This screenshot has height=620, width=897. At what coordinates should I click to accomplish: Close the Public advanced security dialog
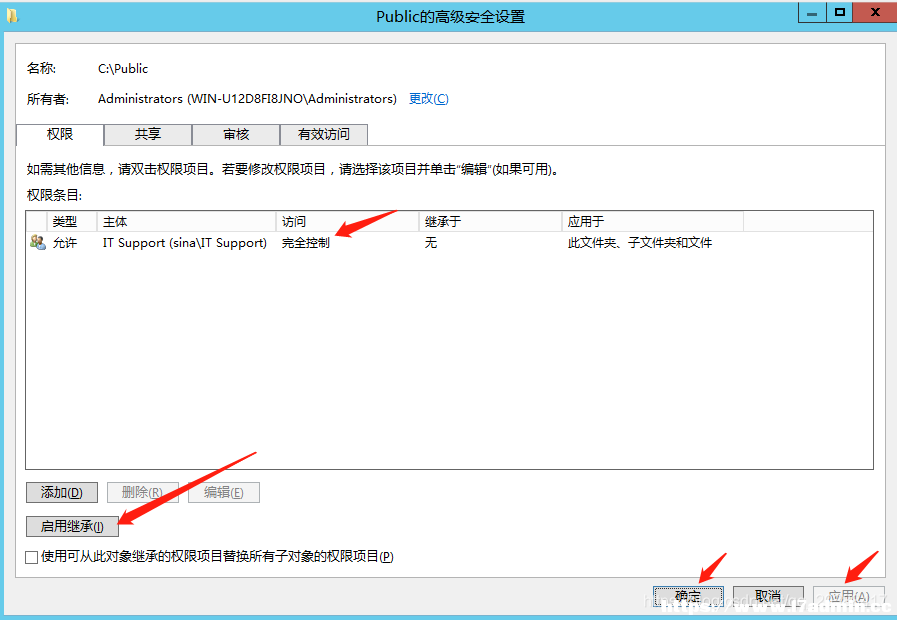click(x=875, y=13)
